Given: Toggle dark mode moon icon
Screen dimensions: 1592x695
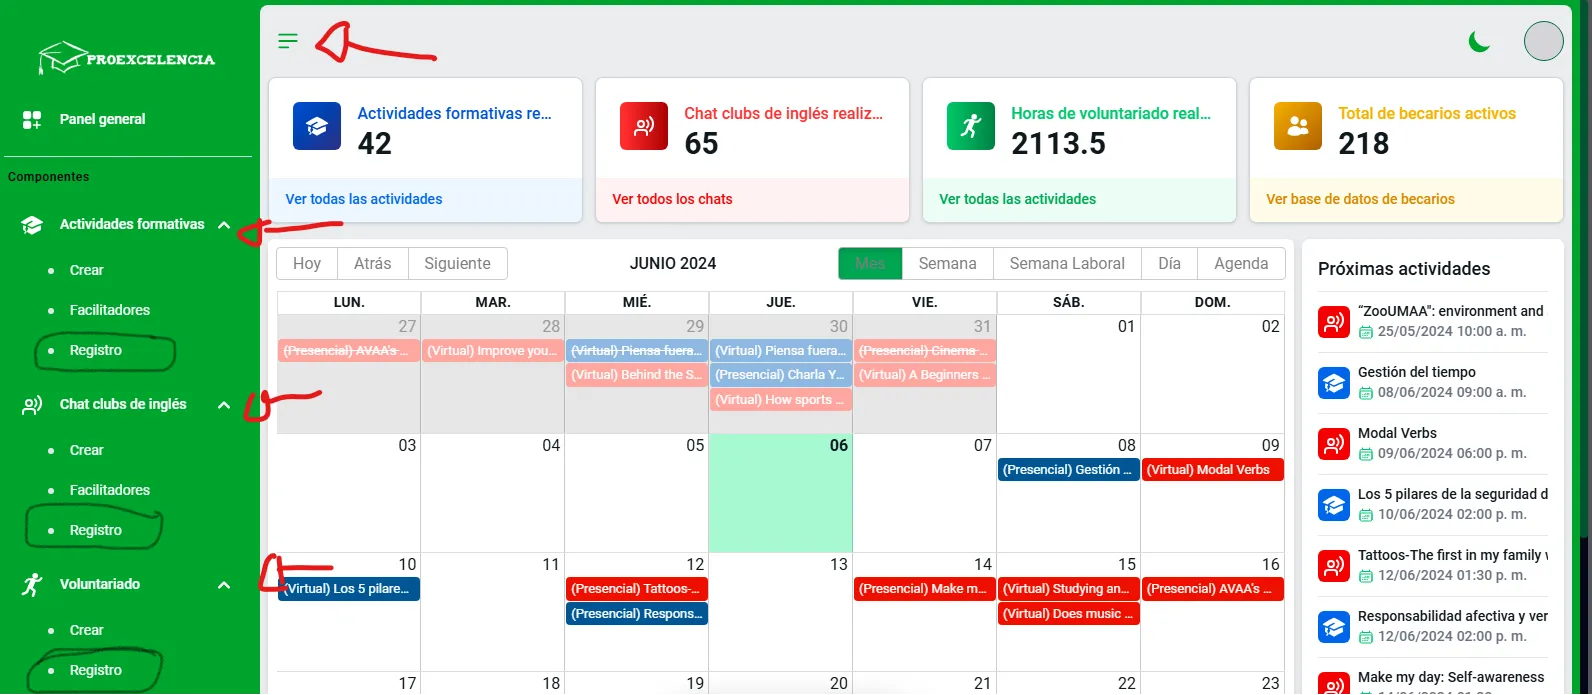Looking at the screenshot, I should (1479, 41).
